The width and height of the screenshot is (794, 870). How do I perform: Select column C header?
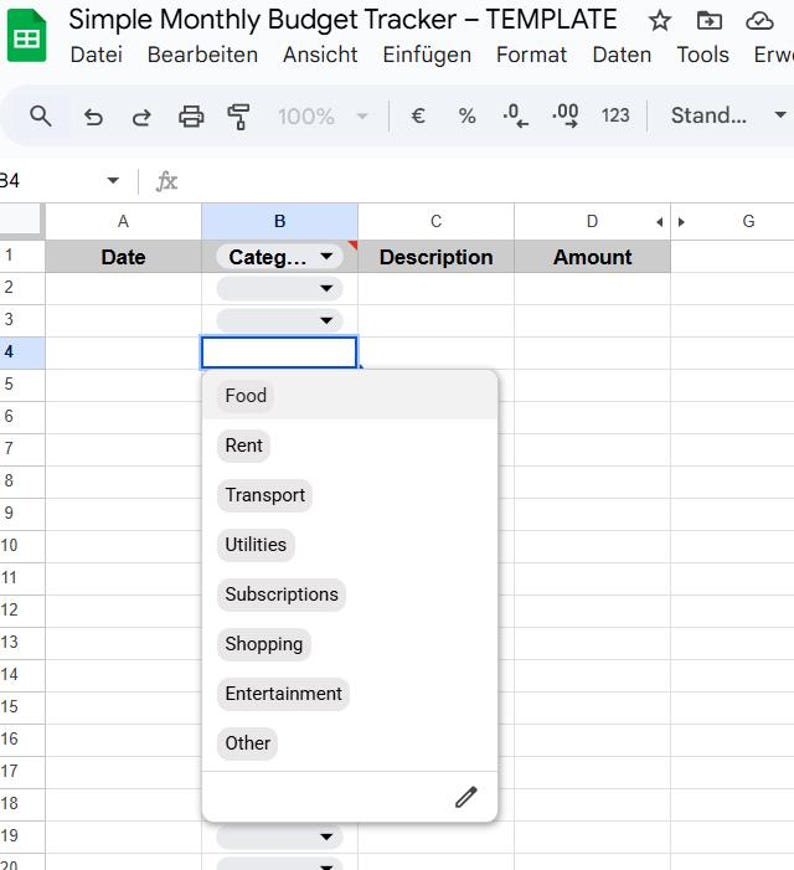(x=436, y=222)
